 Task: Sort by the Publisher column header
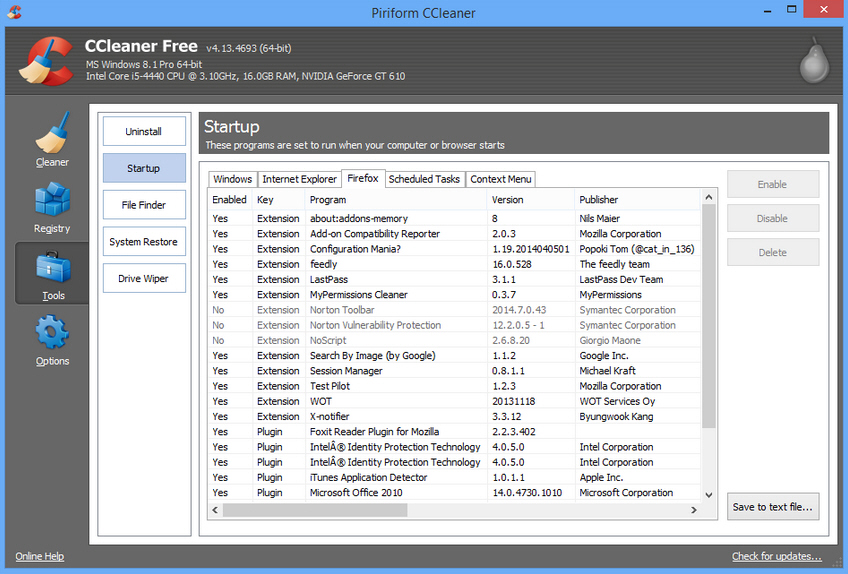[637, 200]
